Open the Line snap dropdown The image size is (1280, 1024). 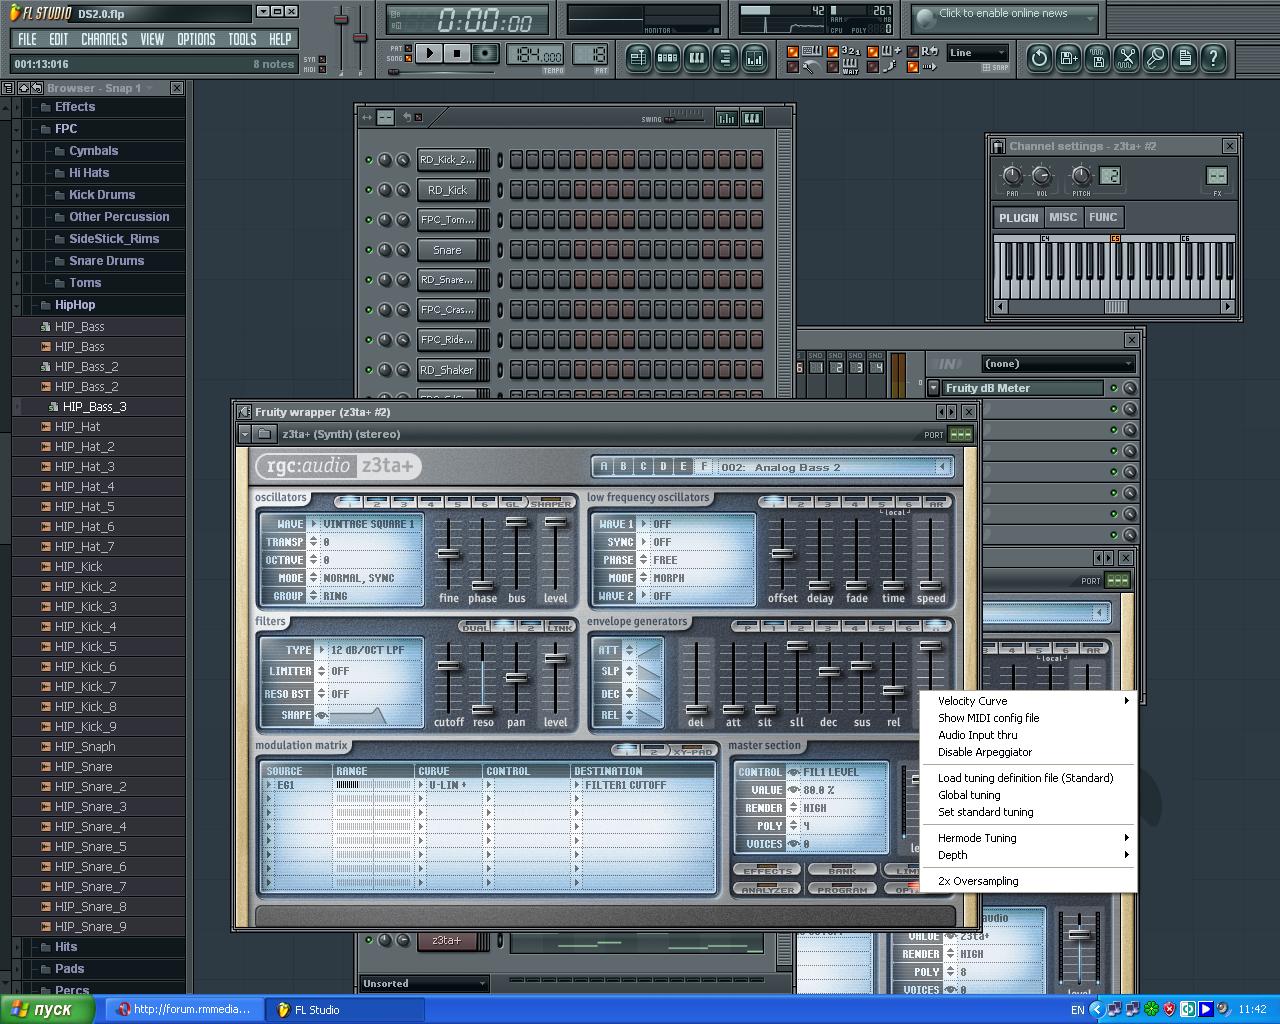tap(977, 53)
